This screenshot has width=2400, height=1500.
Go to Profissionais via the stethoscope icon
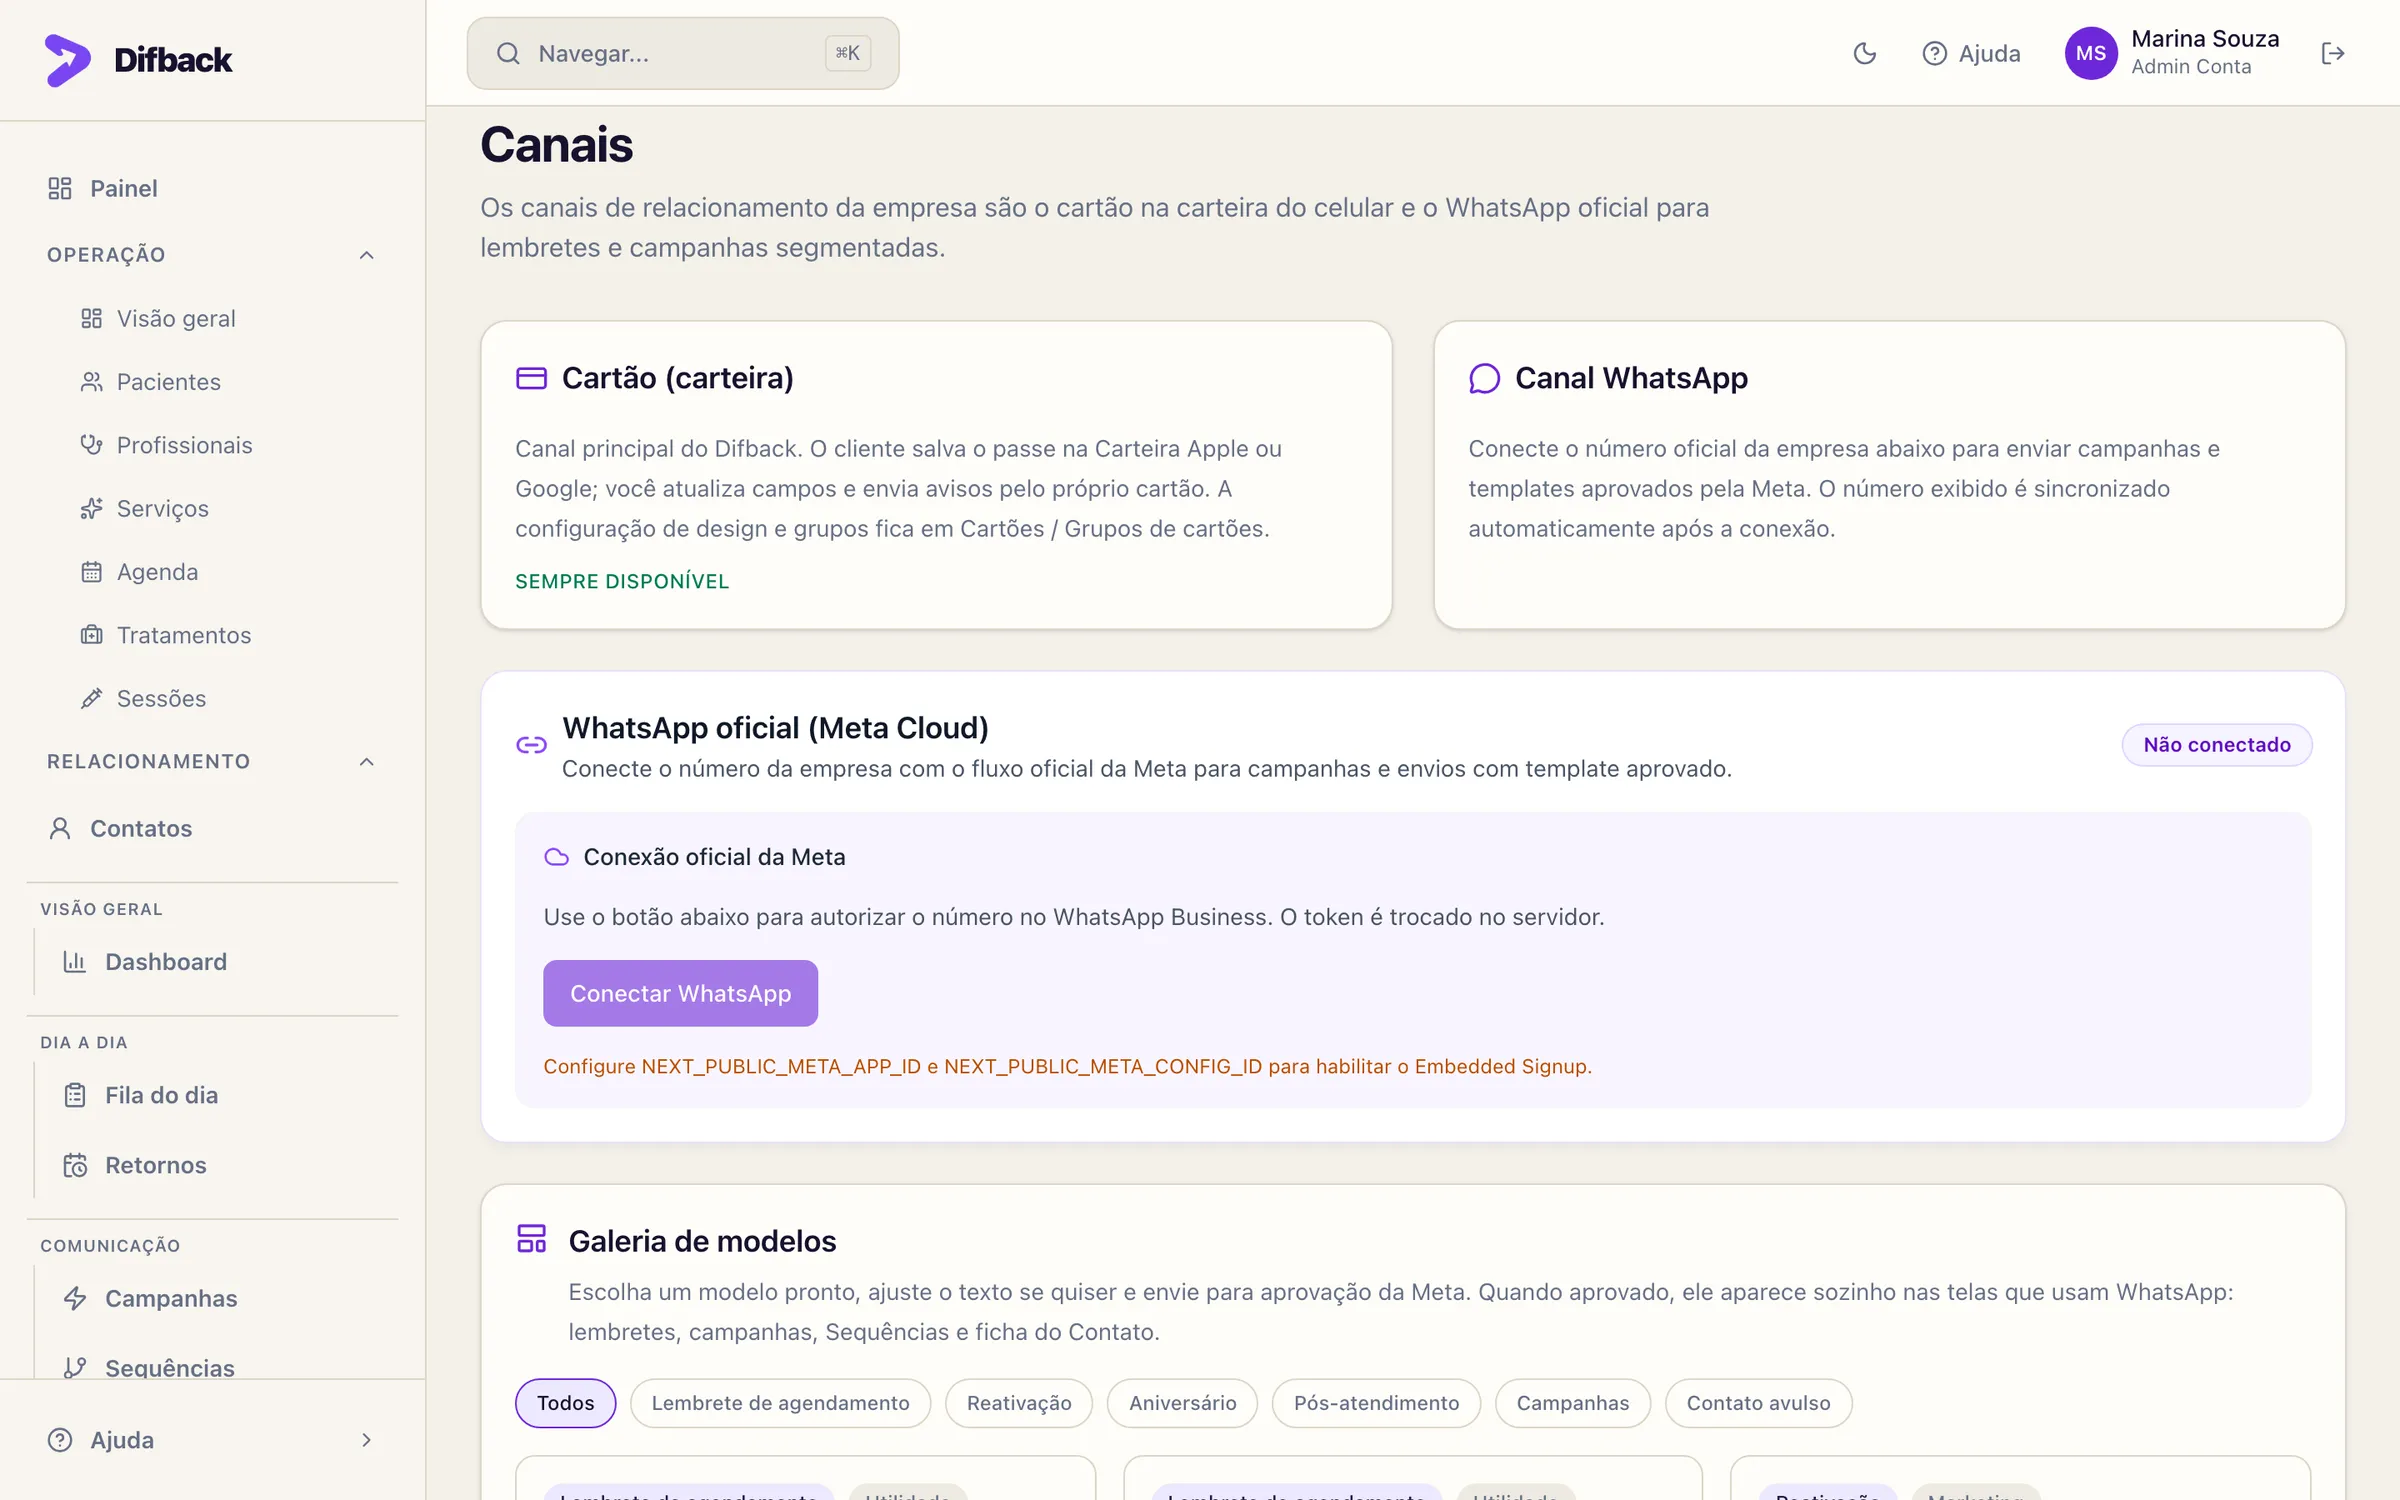tap(92, 445)
